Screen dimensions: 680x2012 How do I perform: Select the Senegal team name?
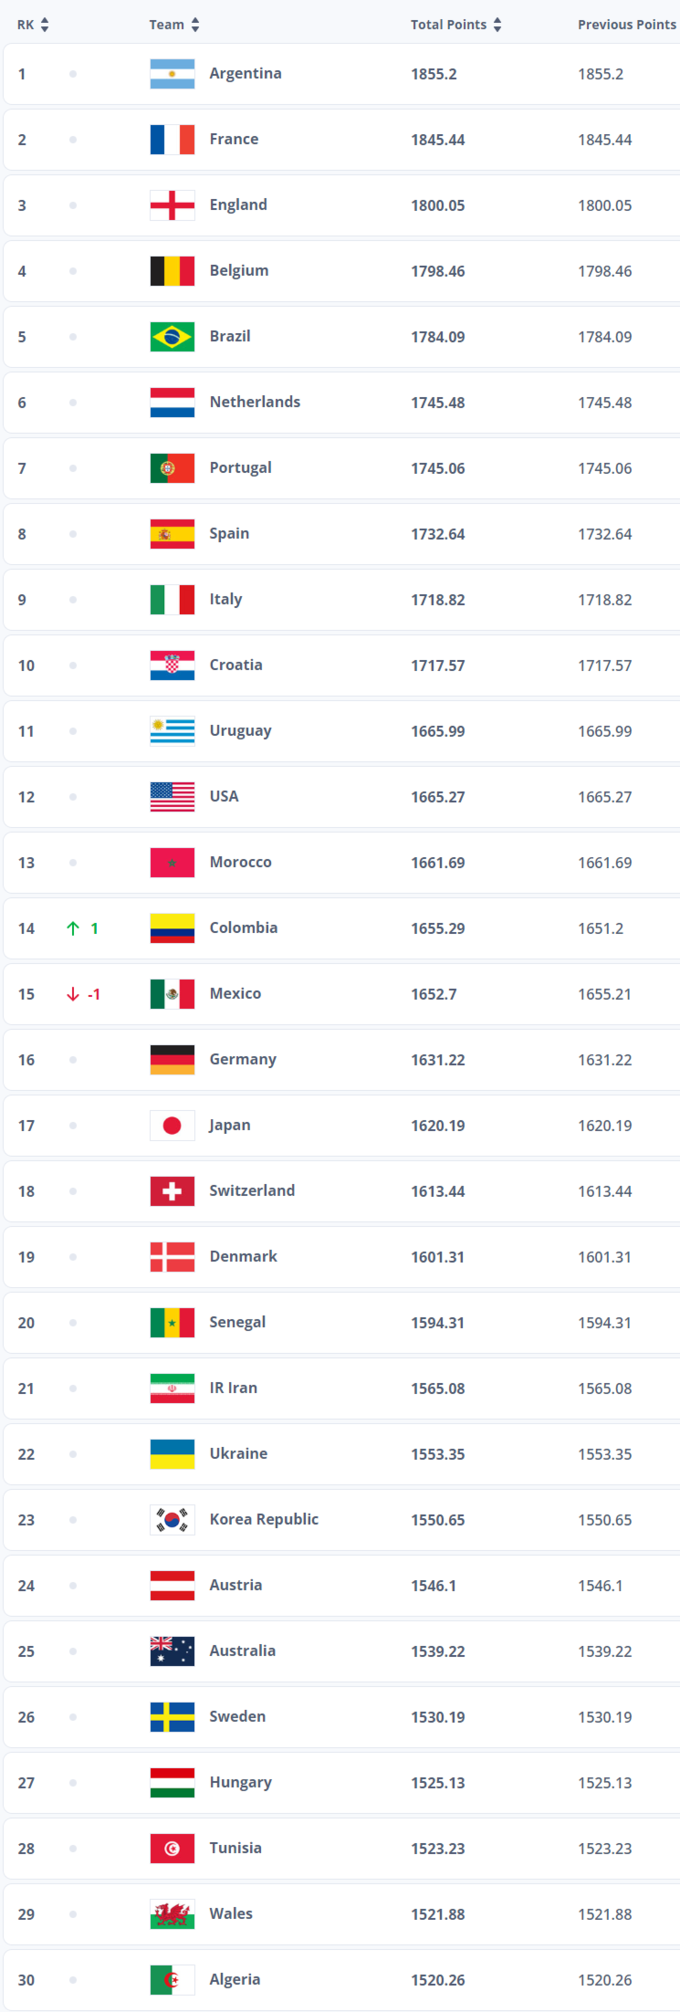pyautogui.click(x=237, y=1322)
